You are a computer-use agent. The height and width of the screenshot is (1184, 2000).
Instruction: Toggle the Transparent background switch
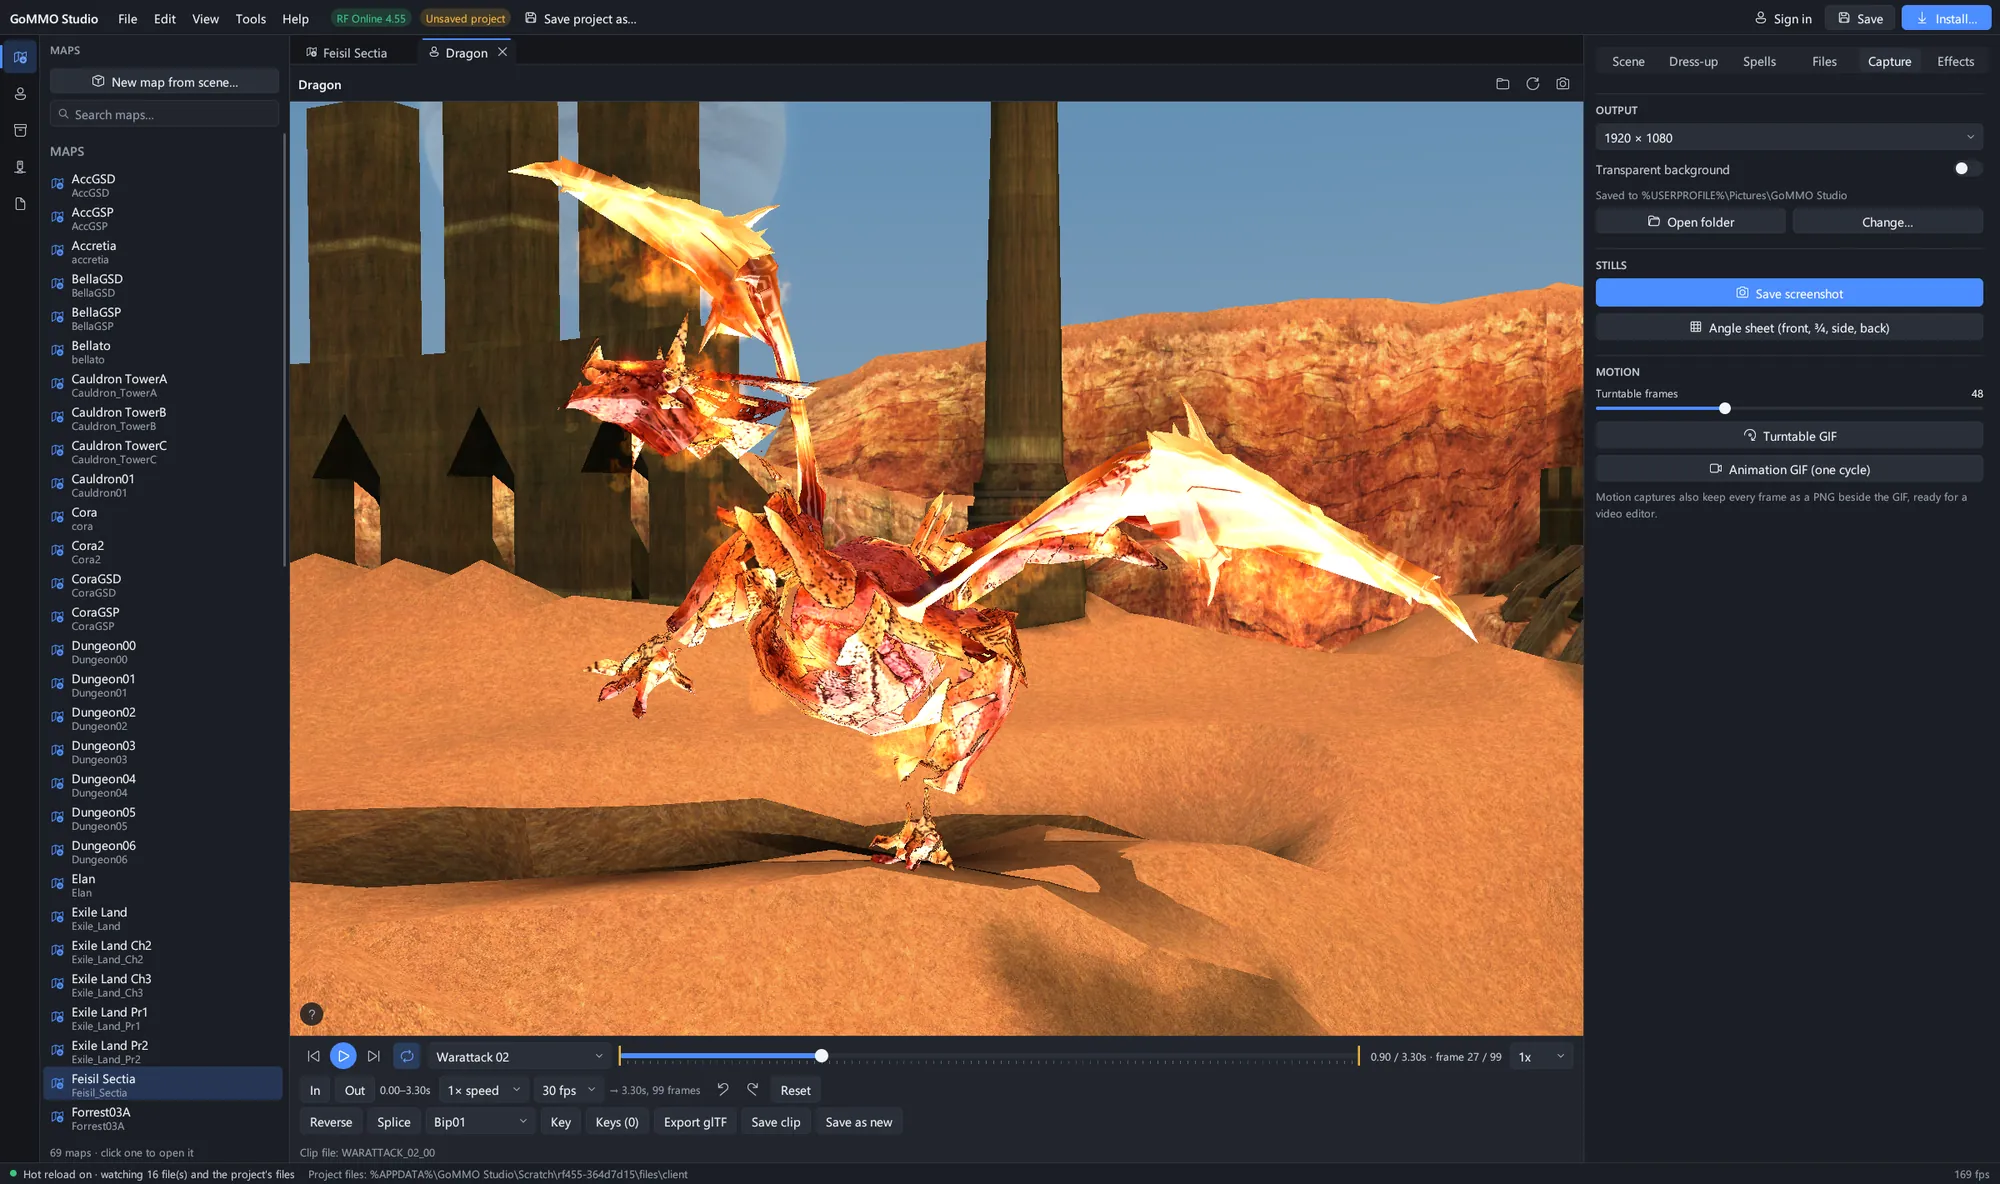pos(1967,168)
